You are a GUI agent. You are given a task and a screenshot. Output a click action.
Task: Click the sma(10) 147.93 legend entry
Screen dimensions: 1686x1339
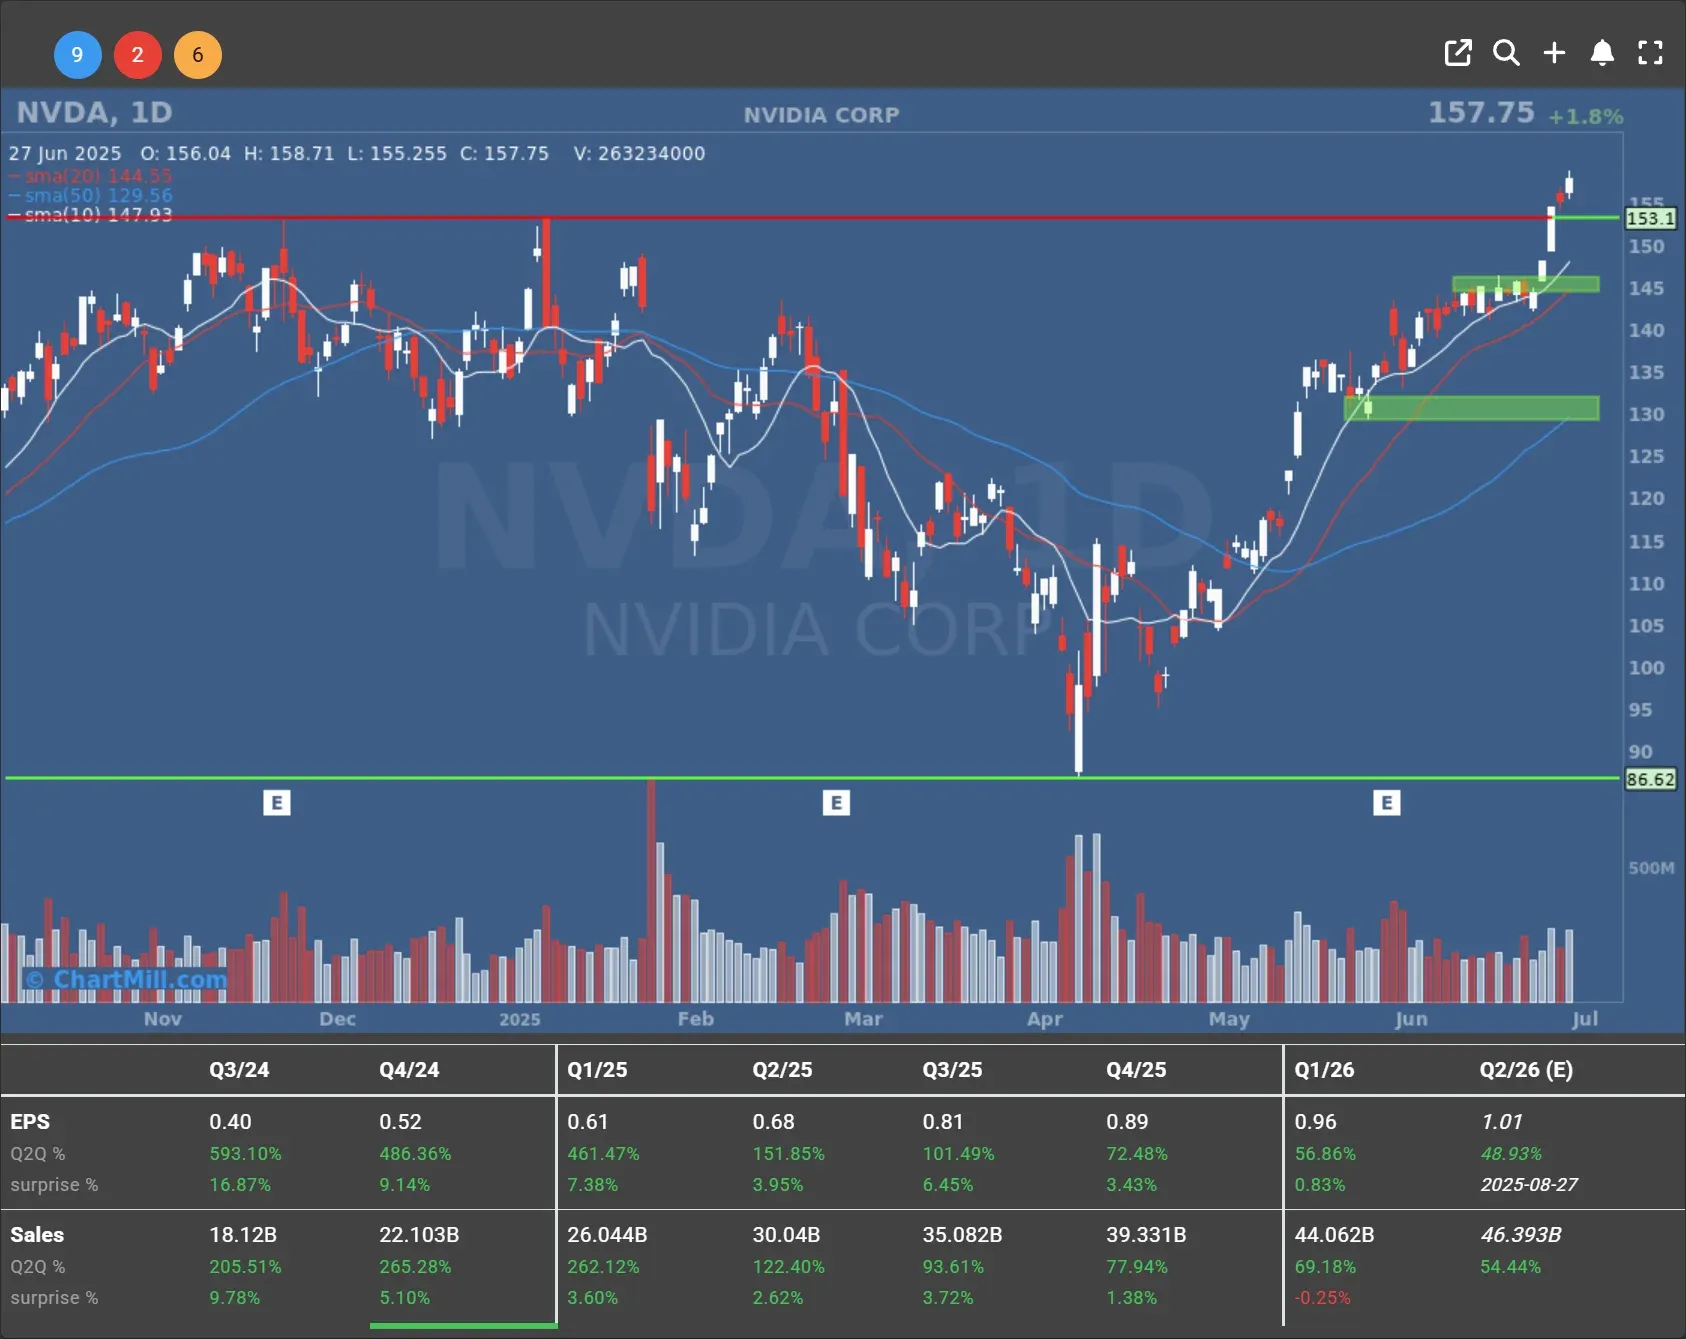pos(90,214)
